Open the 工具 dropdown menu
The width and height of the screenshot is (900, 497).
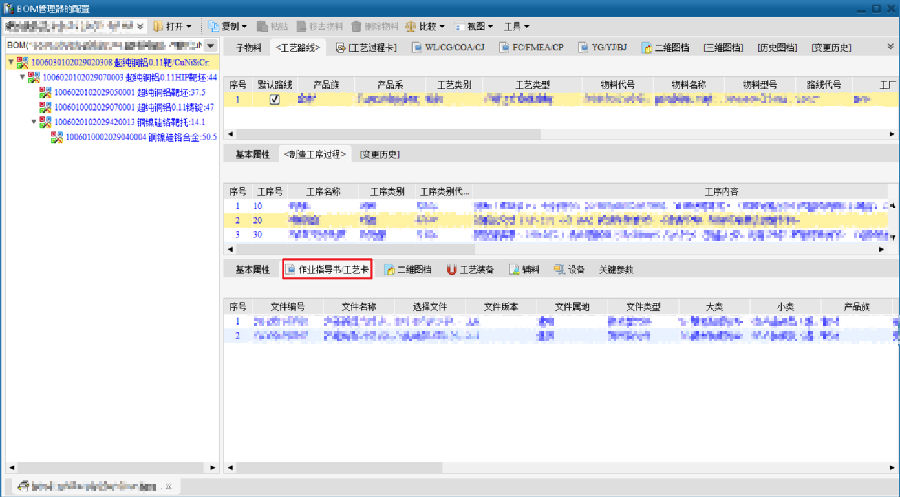click(517, 26)
